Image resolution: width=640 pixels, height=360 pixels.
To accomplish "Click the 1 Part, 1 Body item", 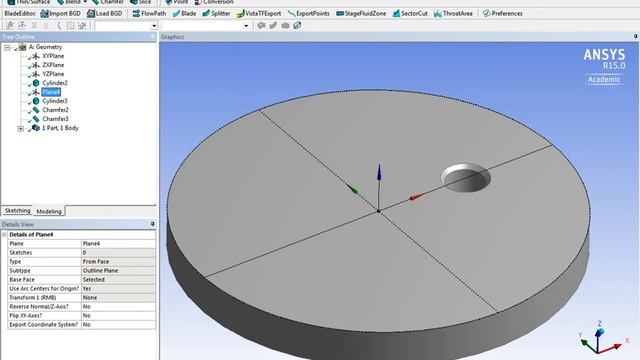I will [60, 128].
